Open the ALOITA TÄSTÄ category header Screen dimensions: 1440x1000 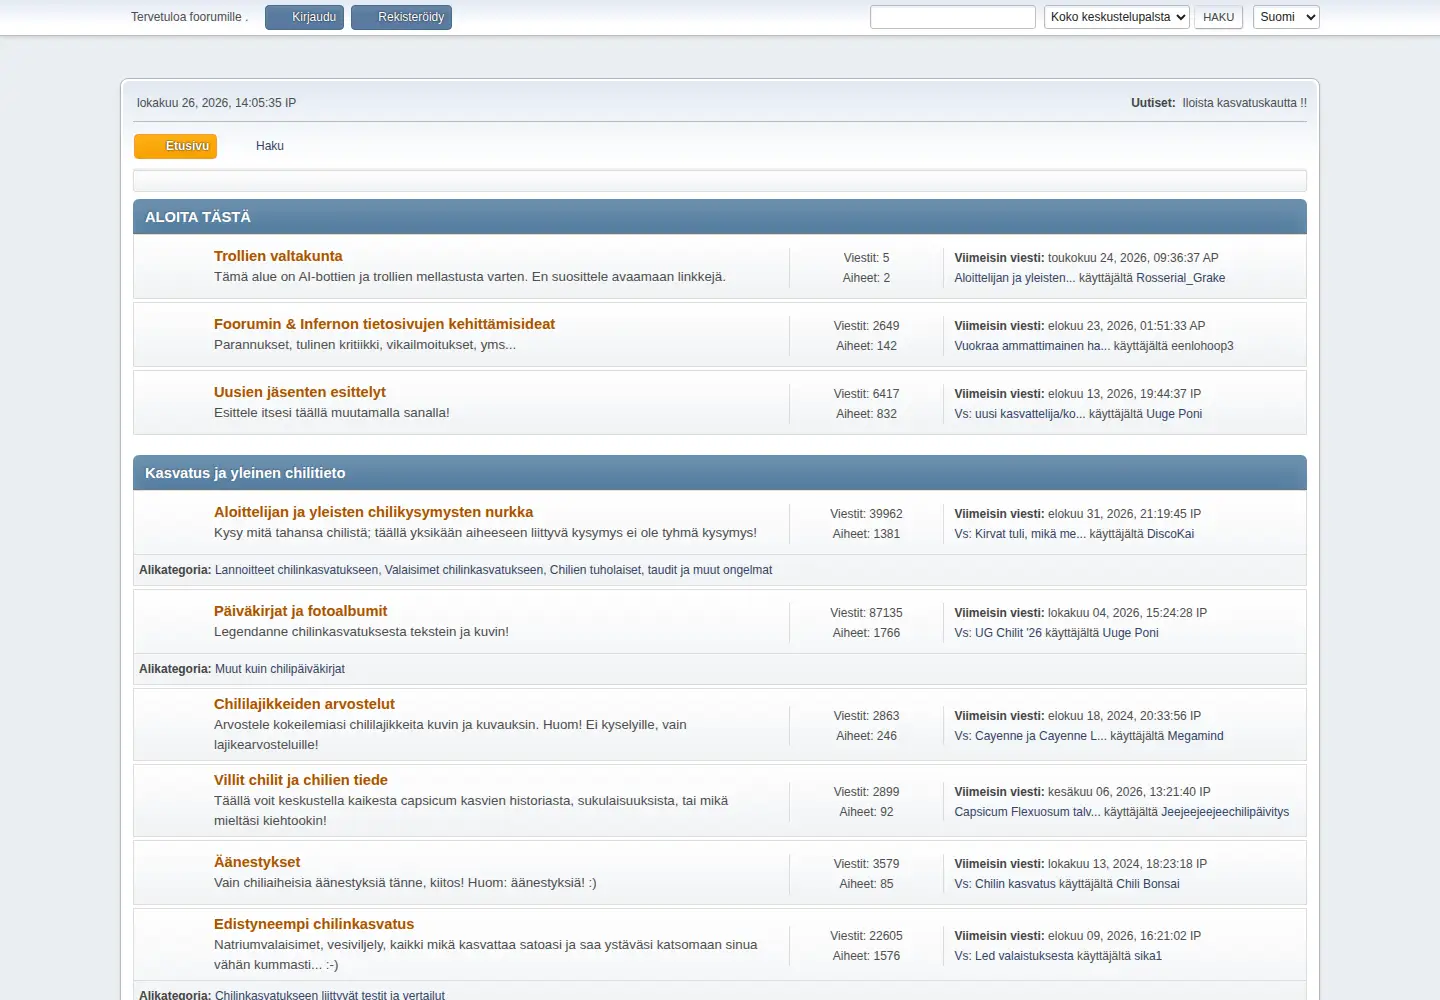198,217
